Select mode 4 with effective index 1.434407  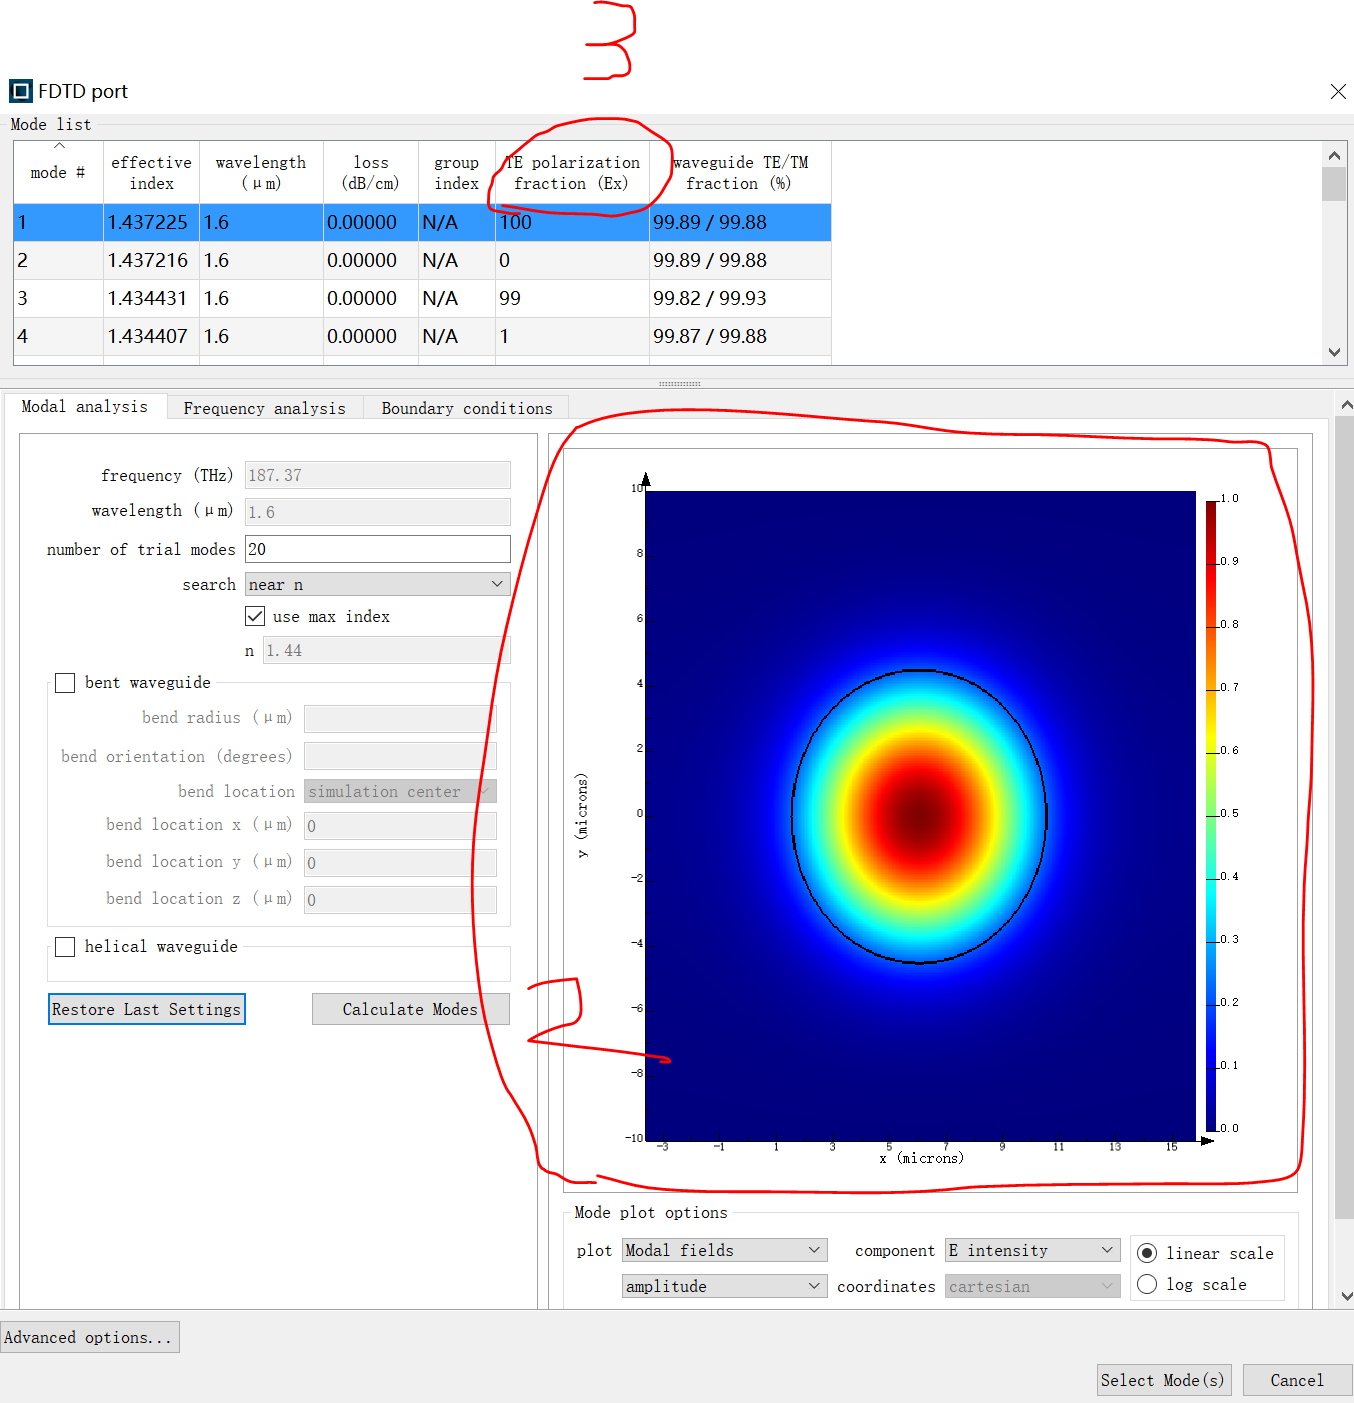[x=422, y=336]
